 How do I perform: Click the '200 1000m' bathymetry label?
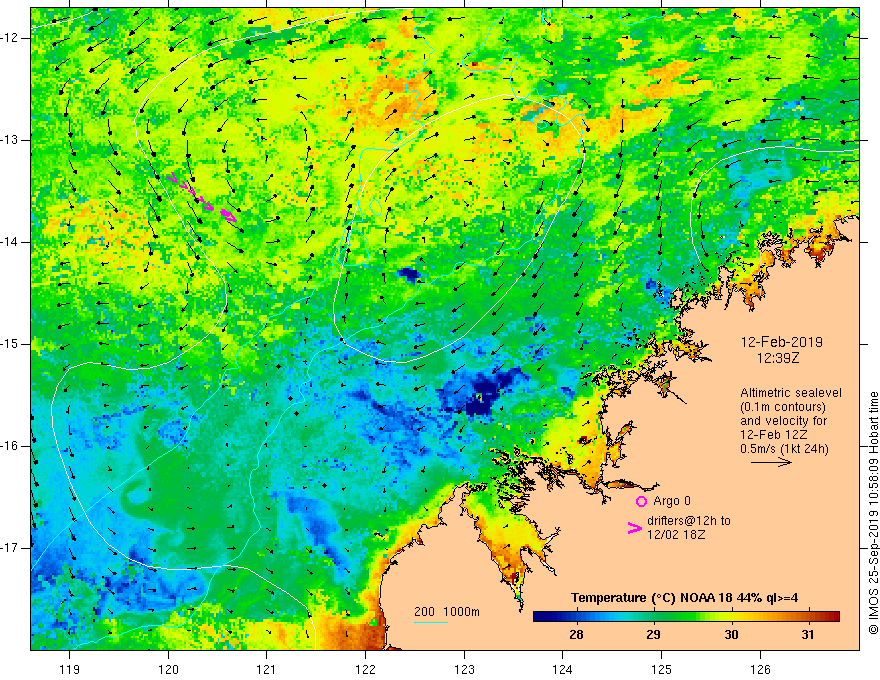pos(447,612)
